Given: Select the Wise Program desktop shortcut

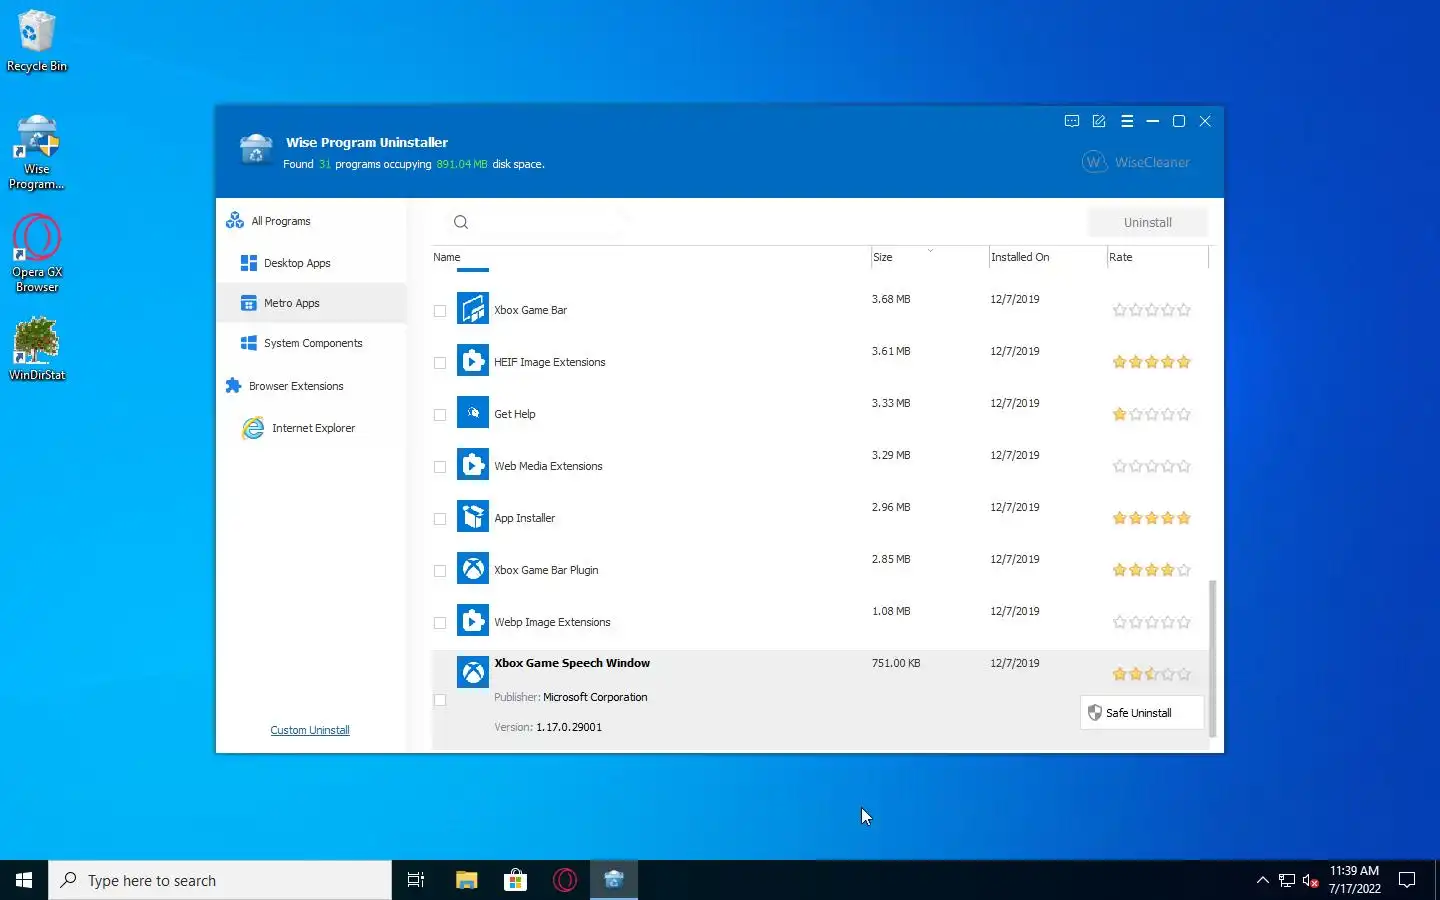Looking at the screenshot, I should point(37,152).
